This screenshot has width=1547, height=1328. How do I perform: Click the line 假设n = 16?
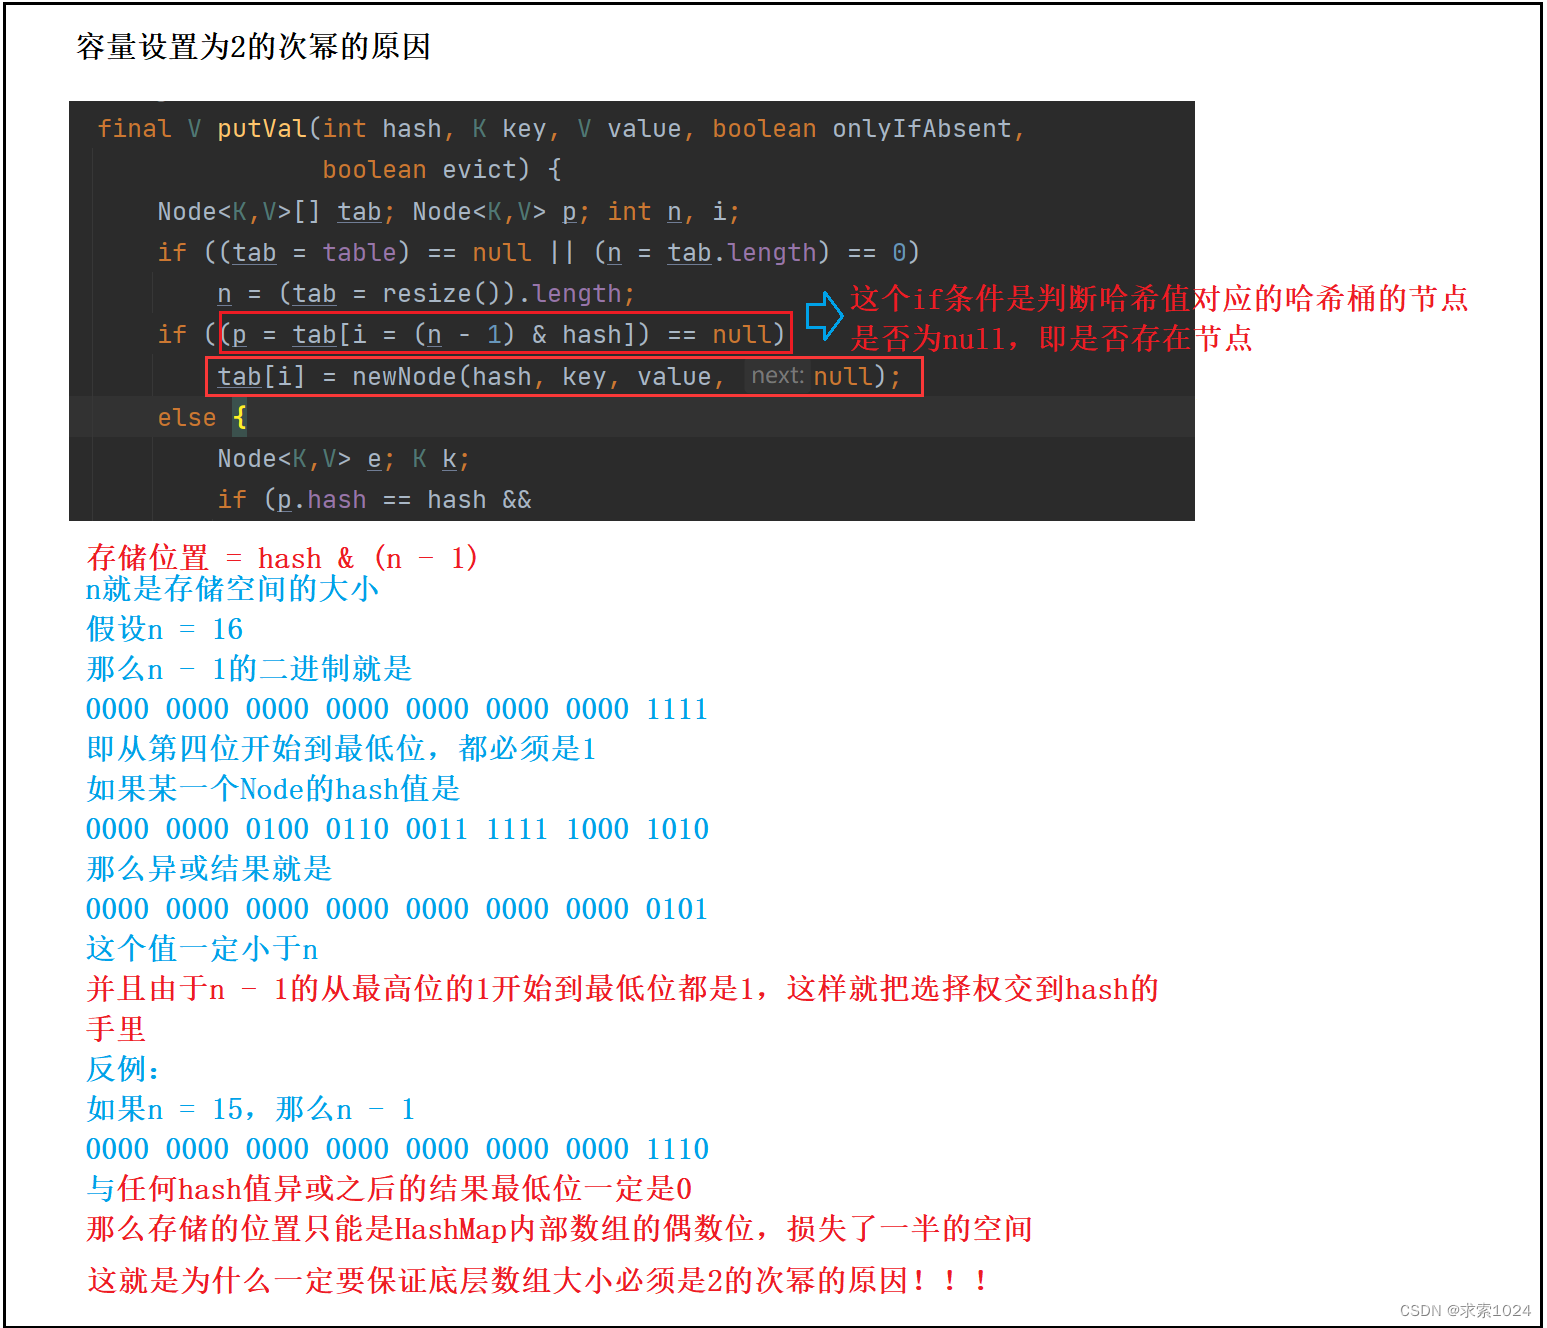(x=165, y=628)
